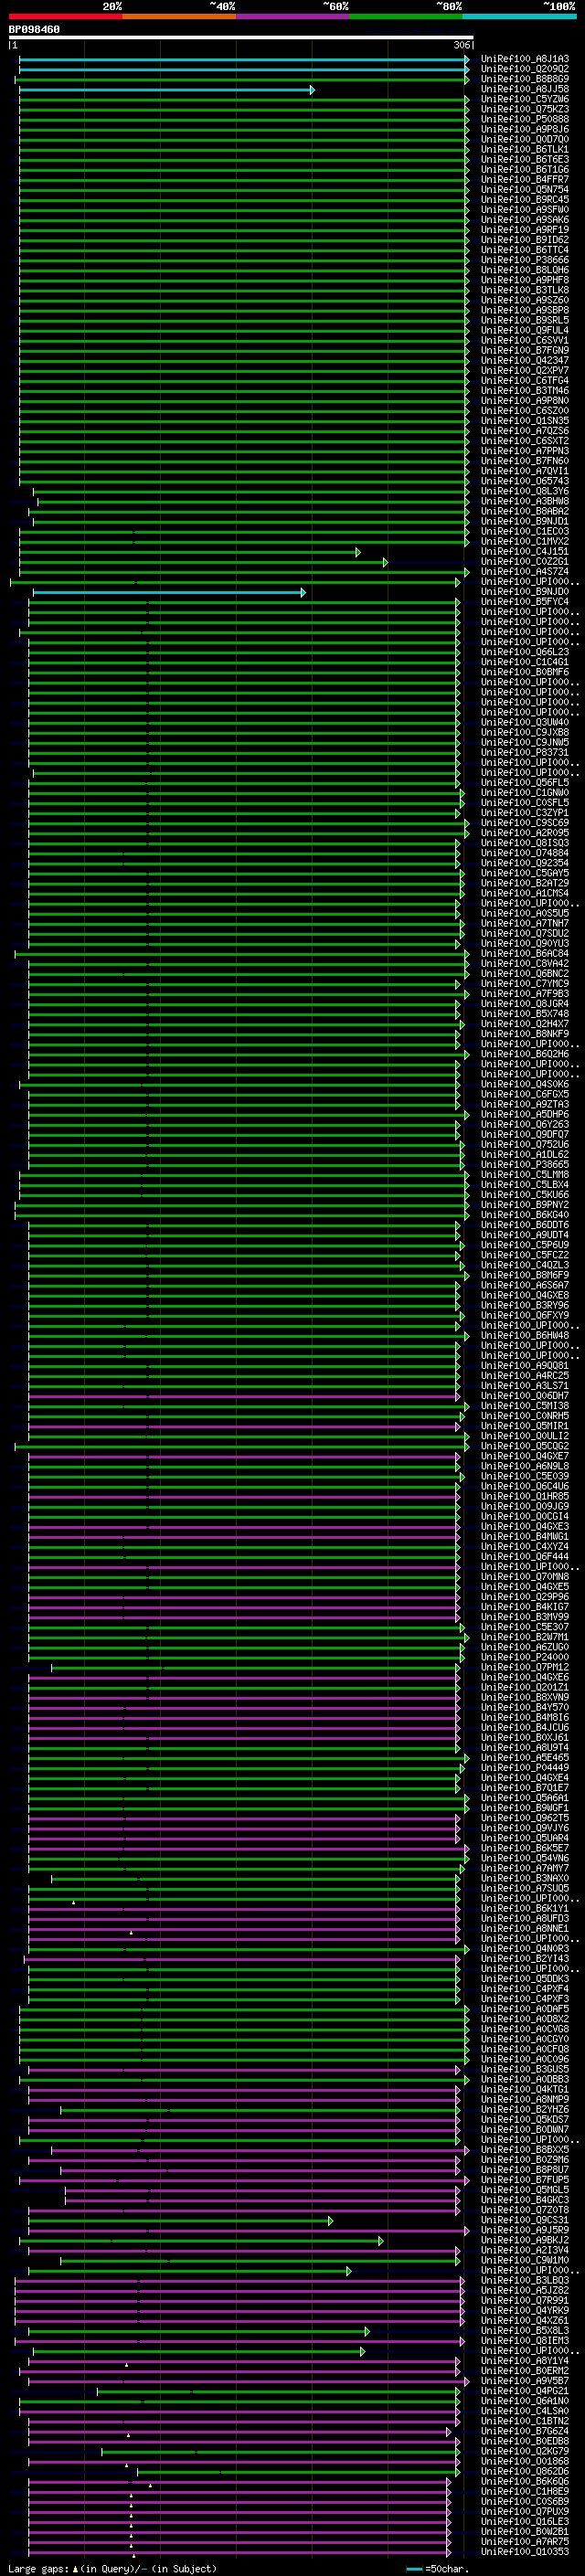Select UniRef100_P38666 label

coord(525,260)
